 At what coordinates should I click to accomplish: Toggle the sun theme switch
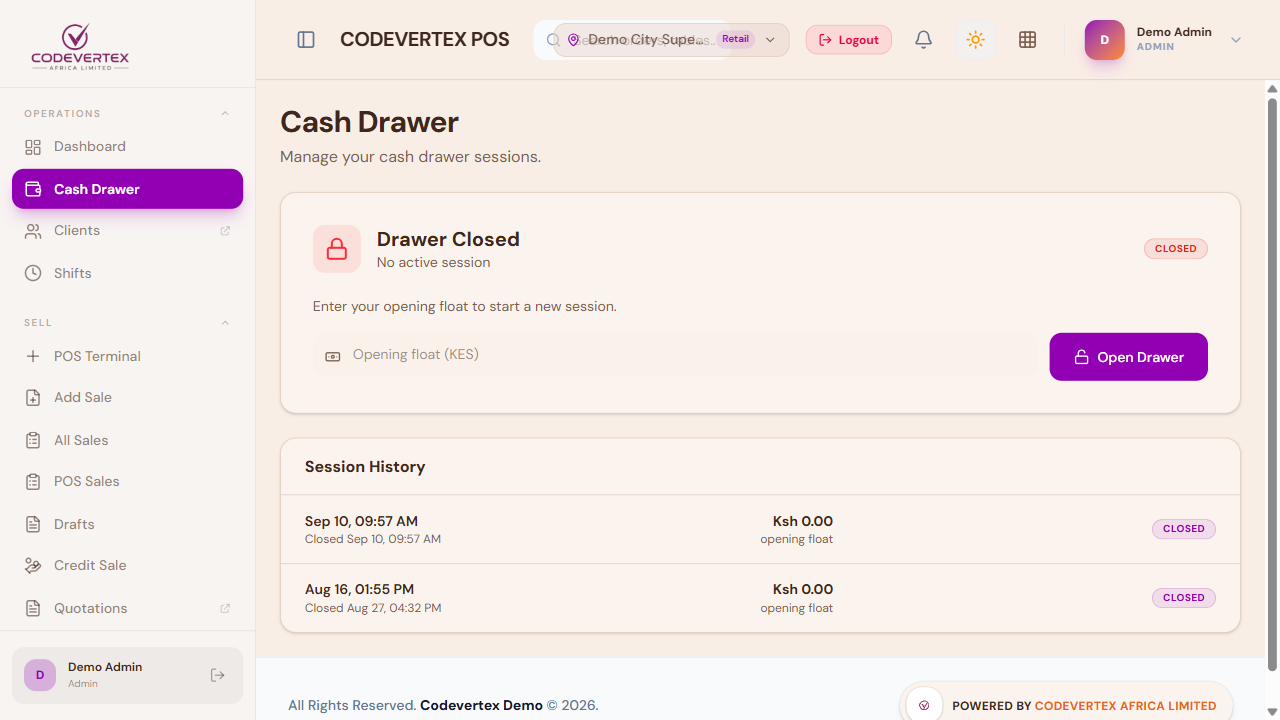(x=975, y=40)
